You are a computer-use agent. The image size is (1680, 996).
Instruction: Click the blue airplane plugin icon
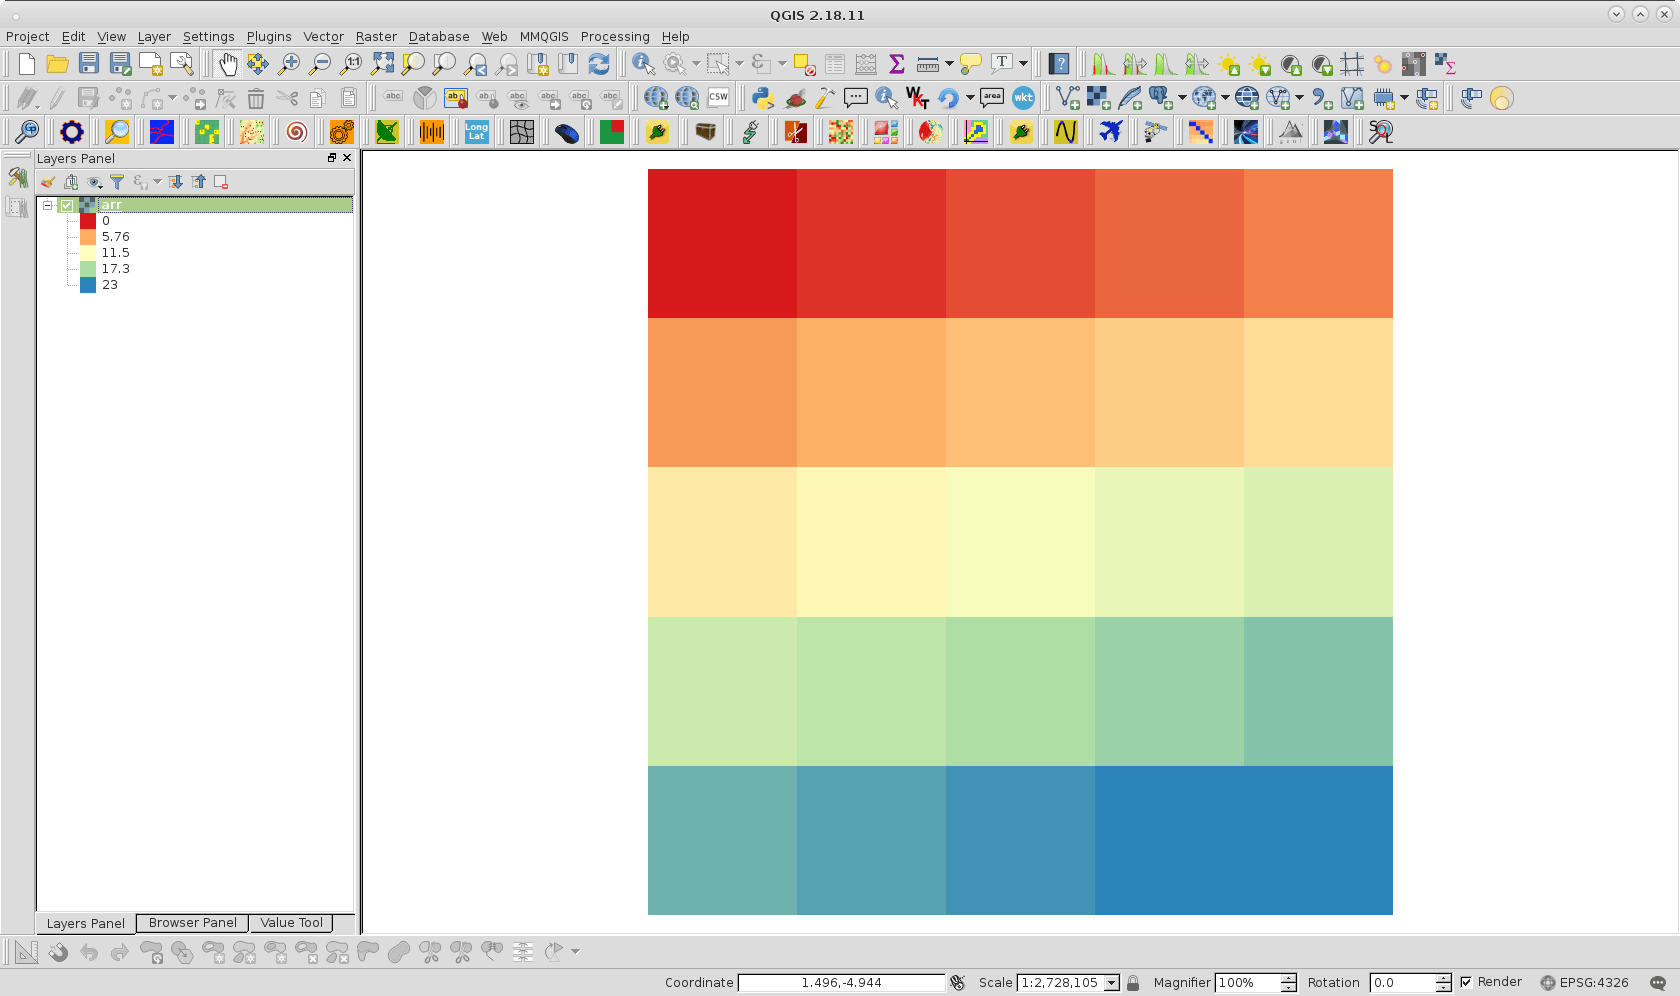pos(1110,132)
